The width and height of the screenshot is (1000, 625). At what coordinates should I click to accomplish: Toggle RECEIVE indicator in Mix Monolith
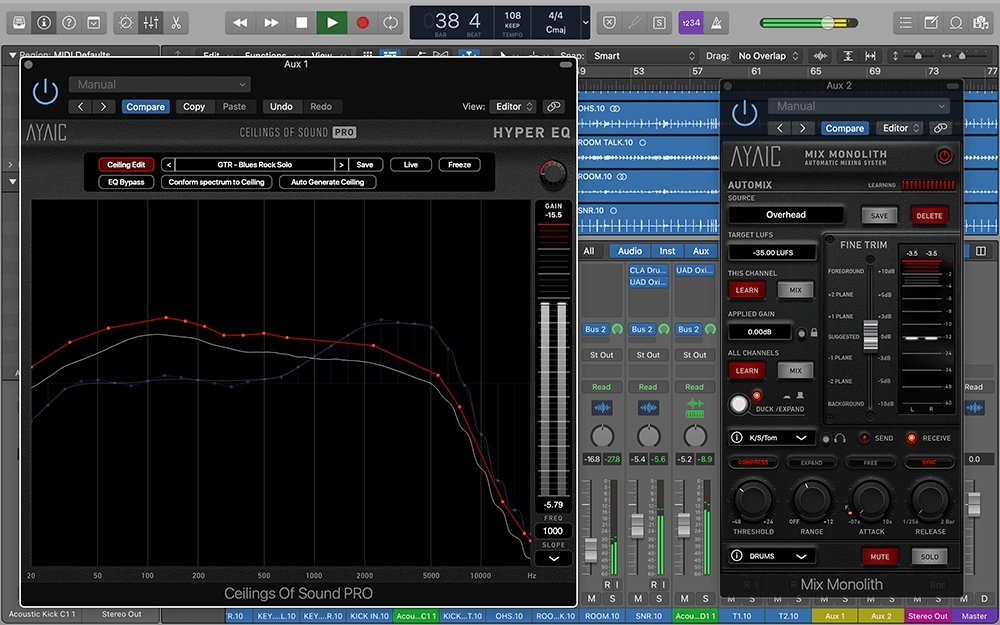click(x=911, y=438)
